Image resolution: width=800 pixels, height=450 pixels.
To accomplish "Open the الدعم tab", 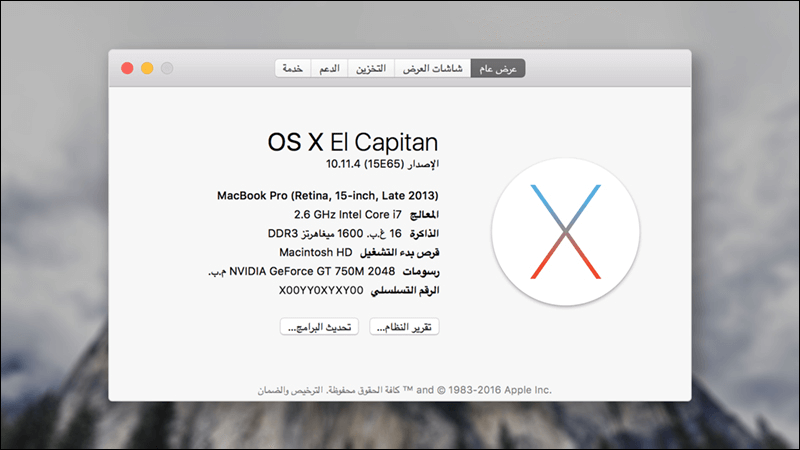I will (329, 68).
